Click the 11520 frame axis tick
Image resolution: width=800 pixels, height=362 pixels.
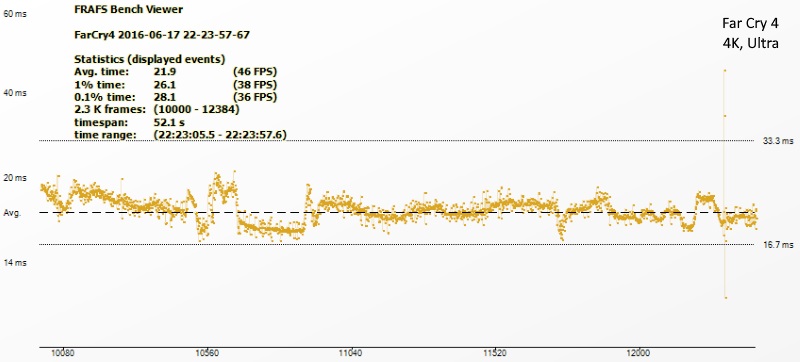click(x=494, y=353)
